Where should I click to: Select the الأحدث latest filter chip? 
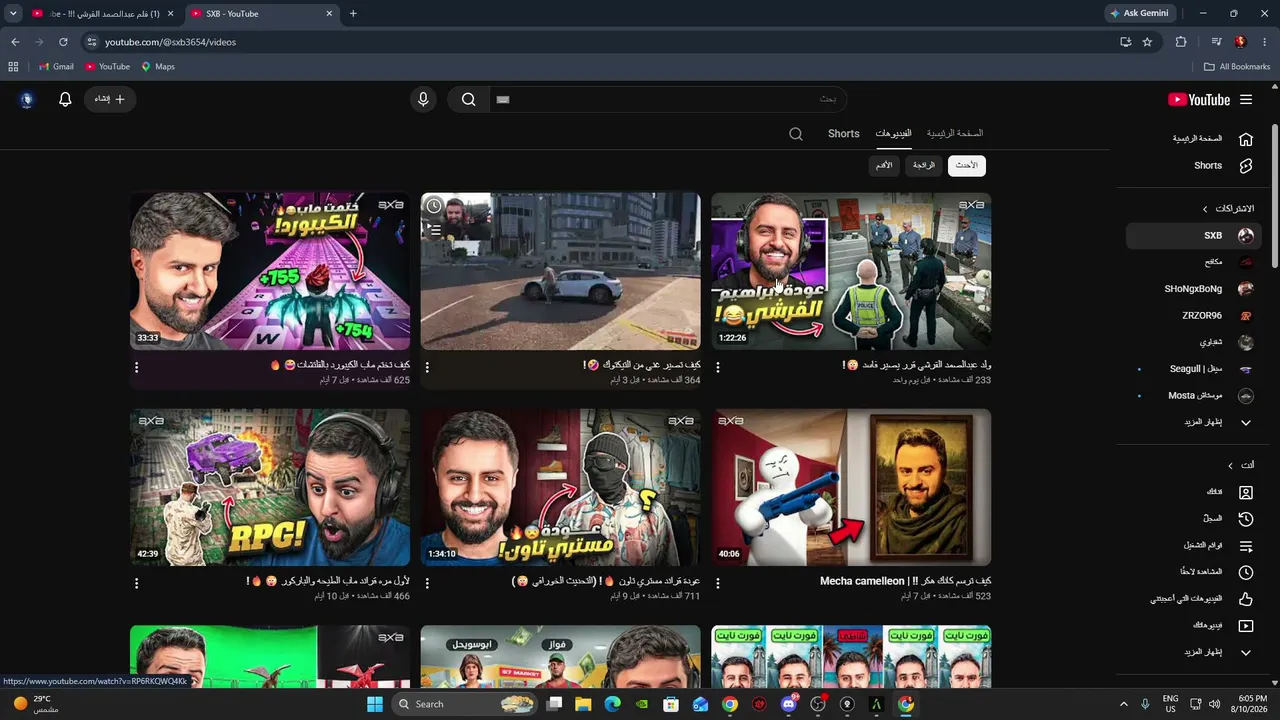pos(967,165)
